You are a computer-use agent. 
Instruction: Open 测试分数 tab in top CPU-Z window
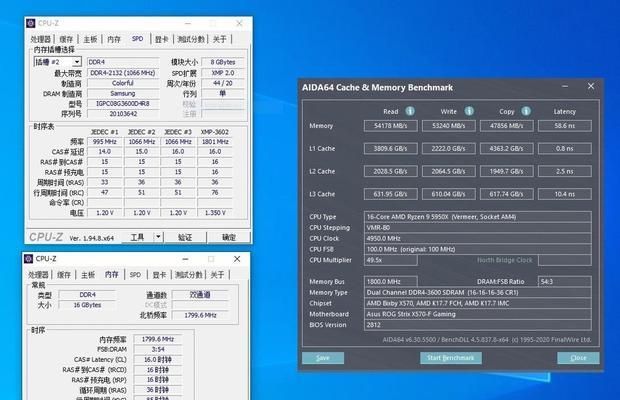tap(191, 39)
